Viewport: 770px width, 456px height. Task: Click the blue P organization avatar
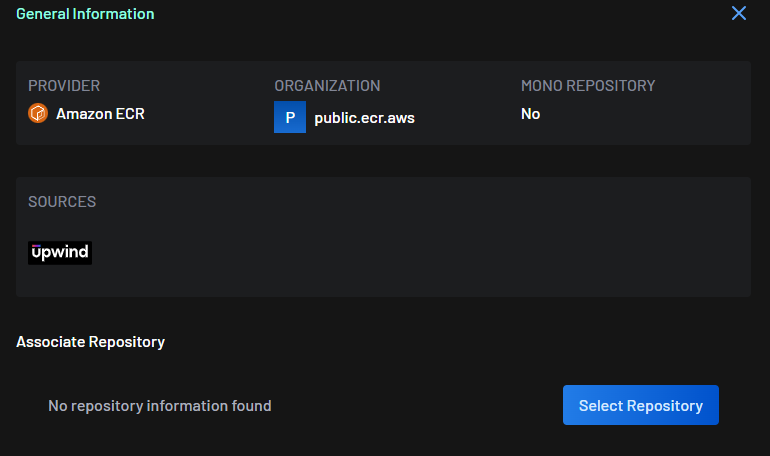[290, 117]
